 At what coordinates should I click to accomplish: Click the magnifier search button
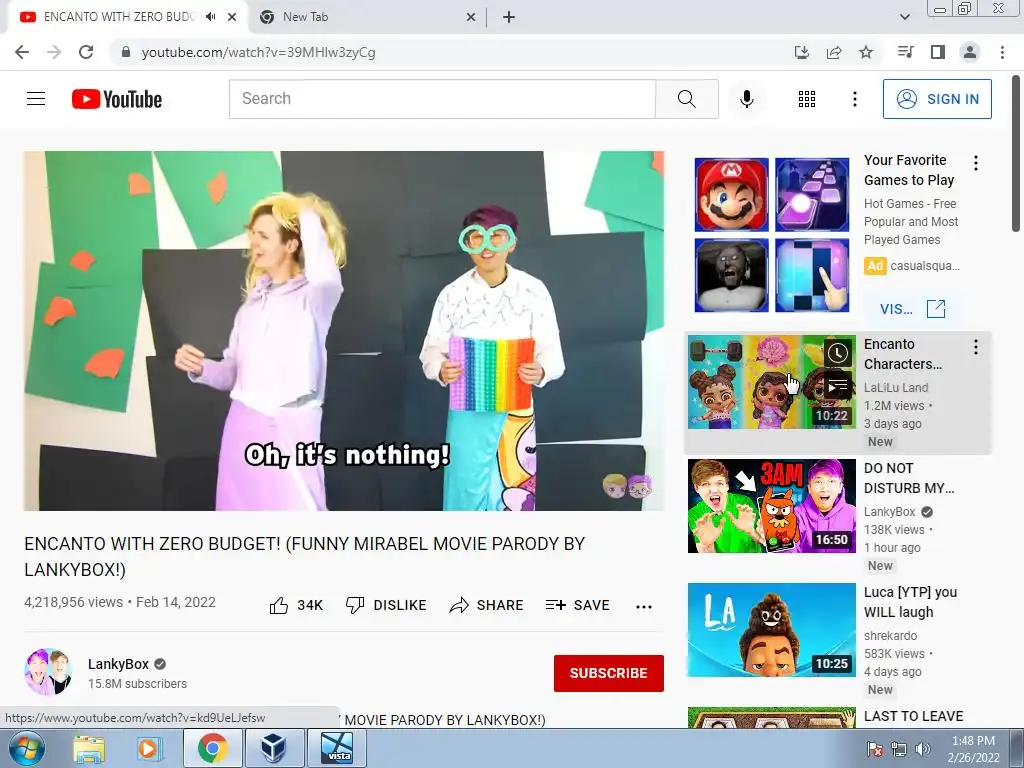coord(686,99)
